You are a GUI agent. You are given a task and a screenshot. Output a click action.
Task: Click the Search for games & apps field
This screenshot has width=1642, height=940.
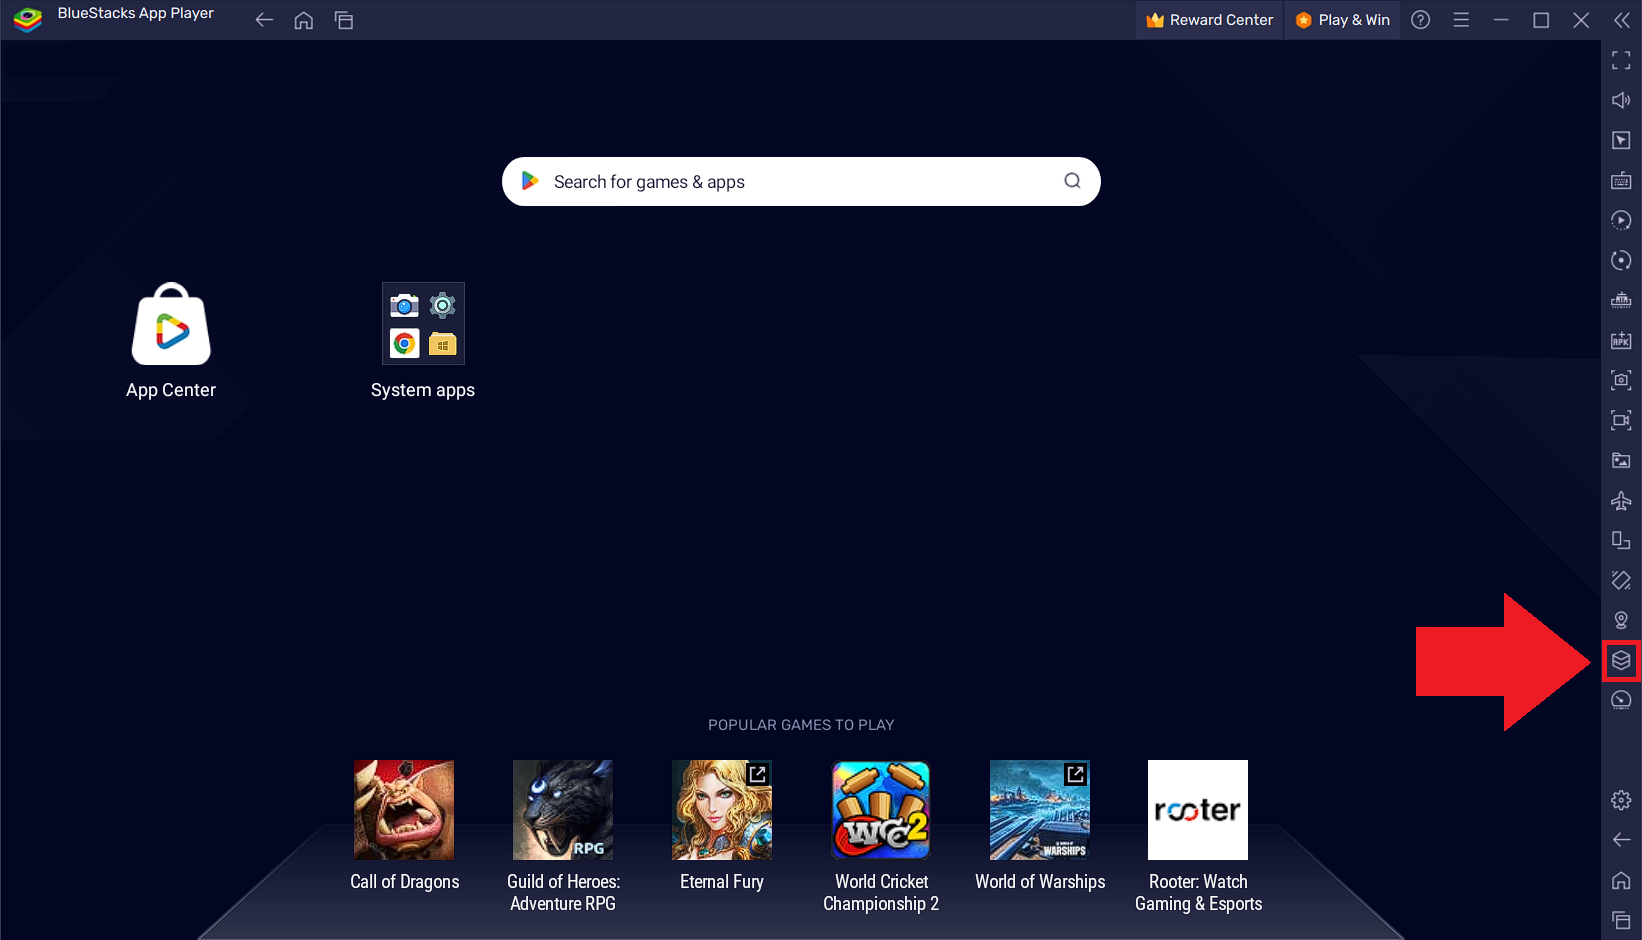click(x=801, y=181)
